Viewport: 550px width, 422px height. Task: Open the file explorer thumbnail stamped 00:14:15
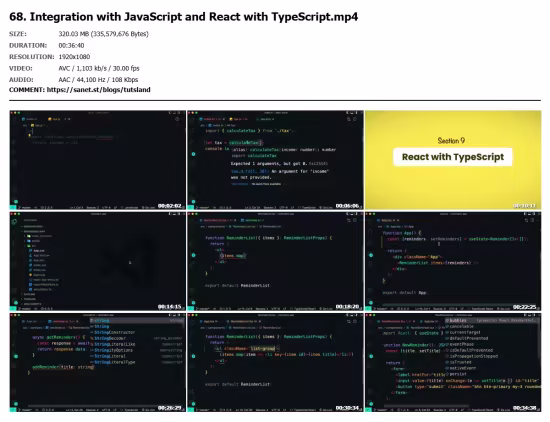point(98,261)
